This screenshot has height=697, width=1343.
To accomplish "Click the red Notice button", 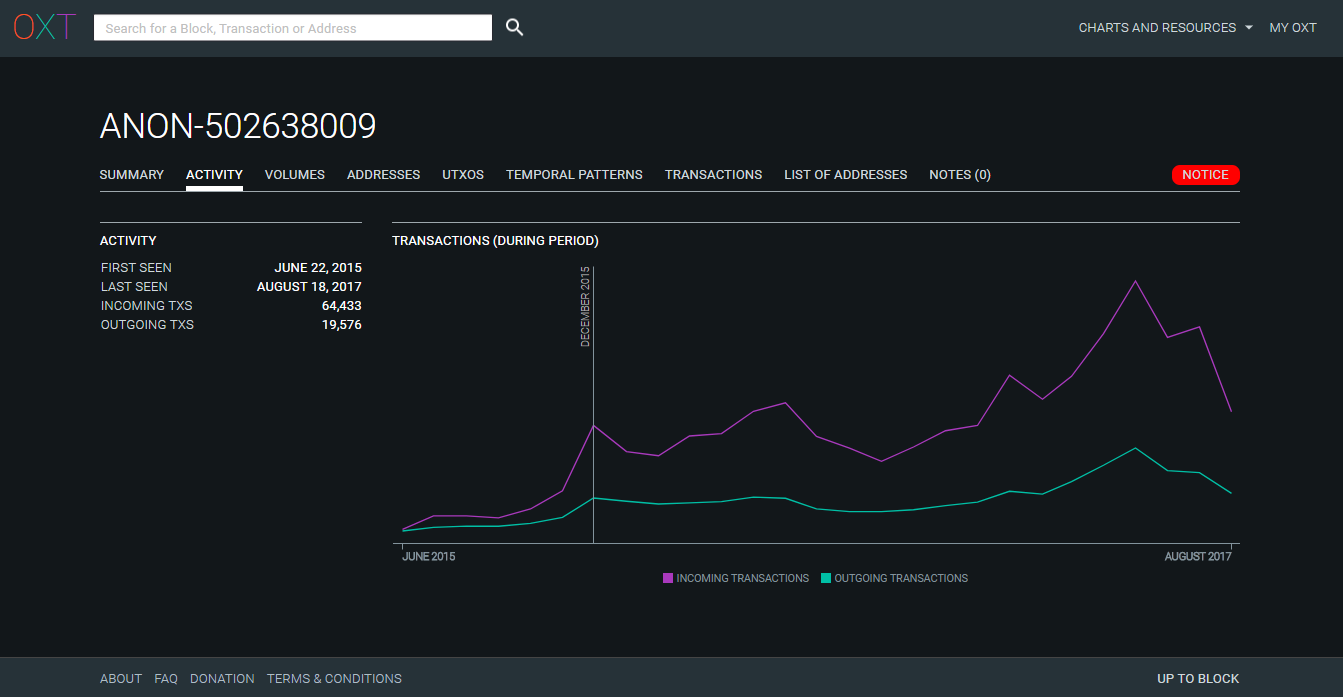I will click(1205, 175).
